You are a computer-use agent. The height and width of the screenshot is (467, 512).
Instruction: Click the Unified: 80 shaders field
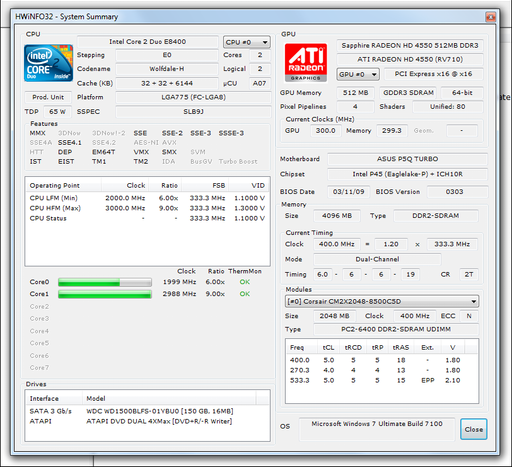tap(448, 107)
